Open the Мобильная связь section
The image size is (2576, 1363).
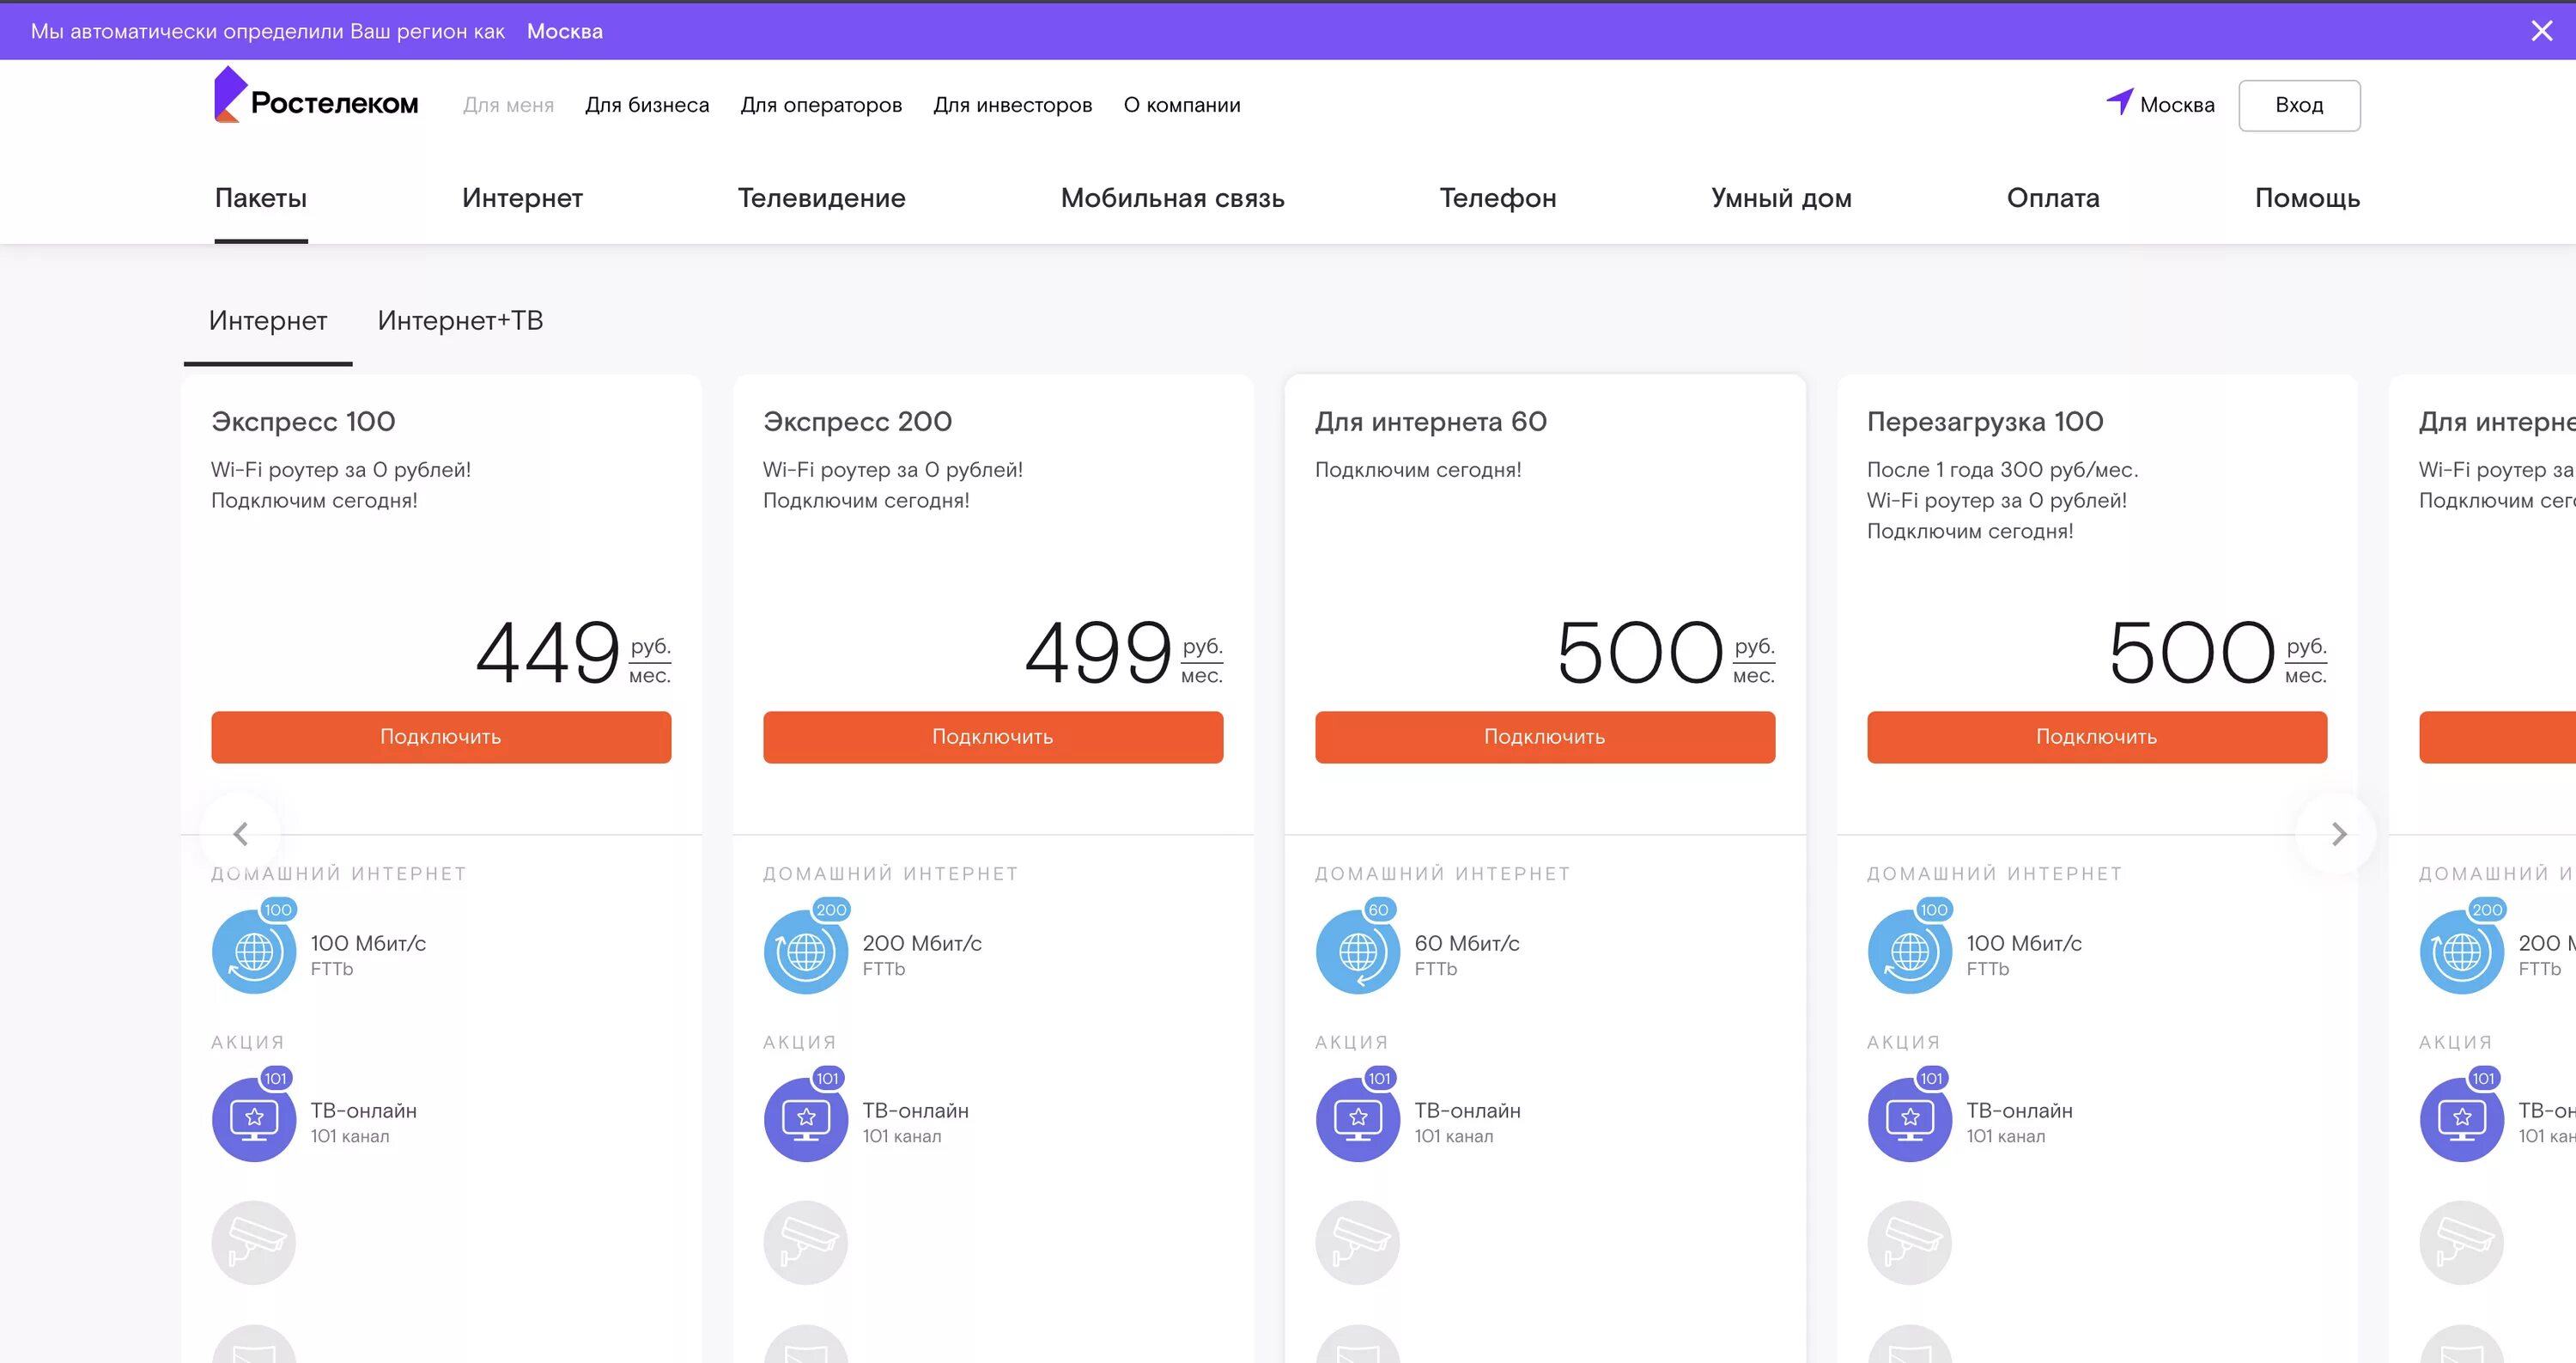coord(1172,198)
